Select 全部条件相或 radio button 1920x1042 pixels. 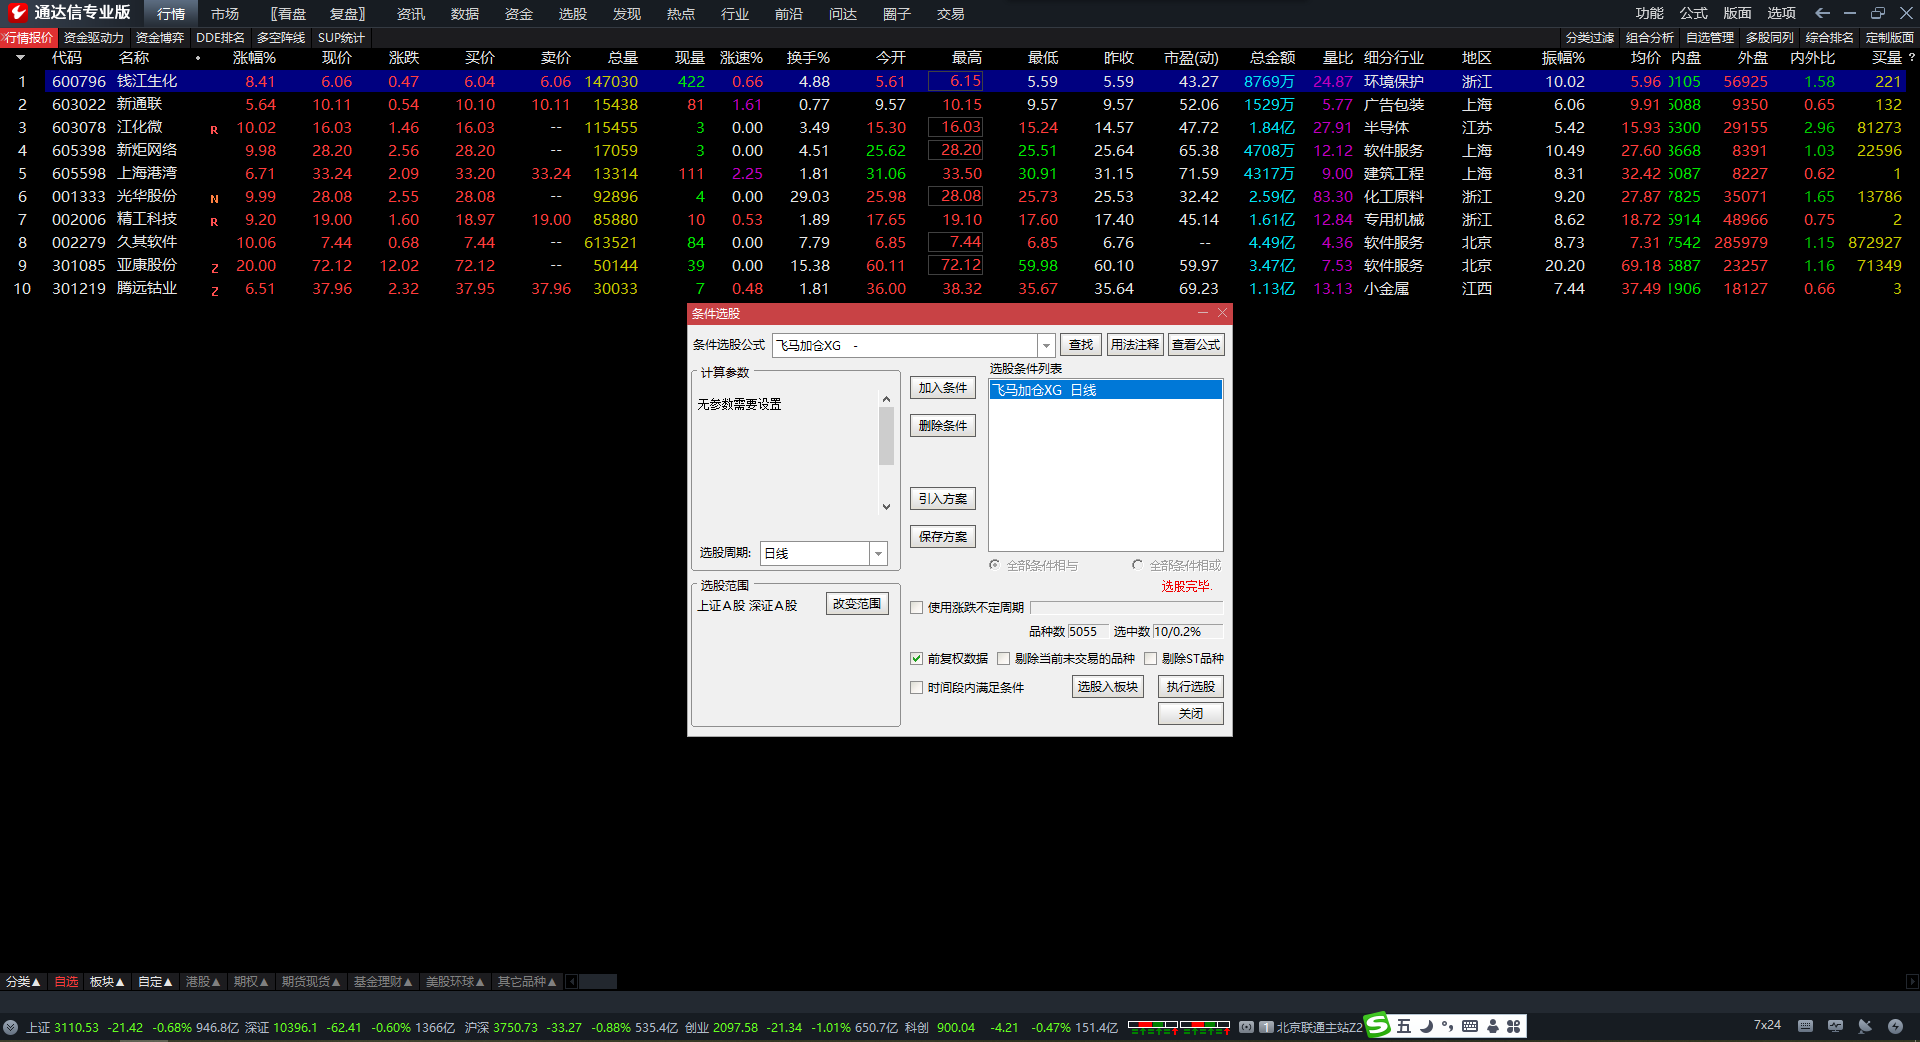[x=1137, y=565]
